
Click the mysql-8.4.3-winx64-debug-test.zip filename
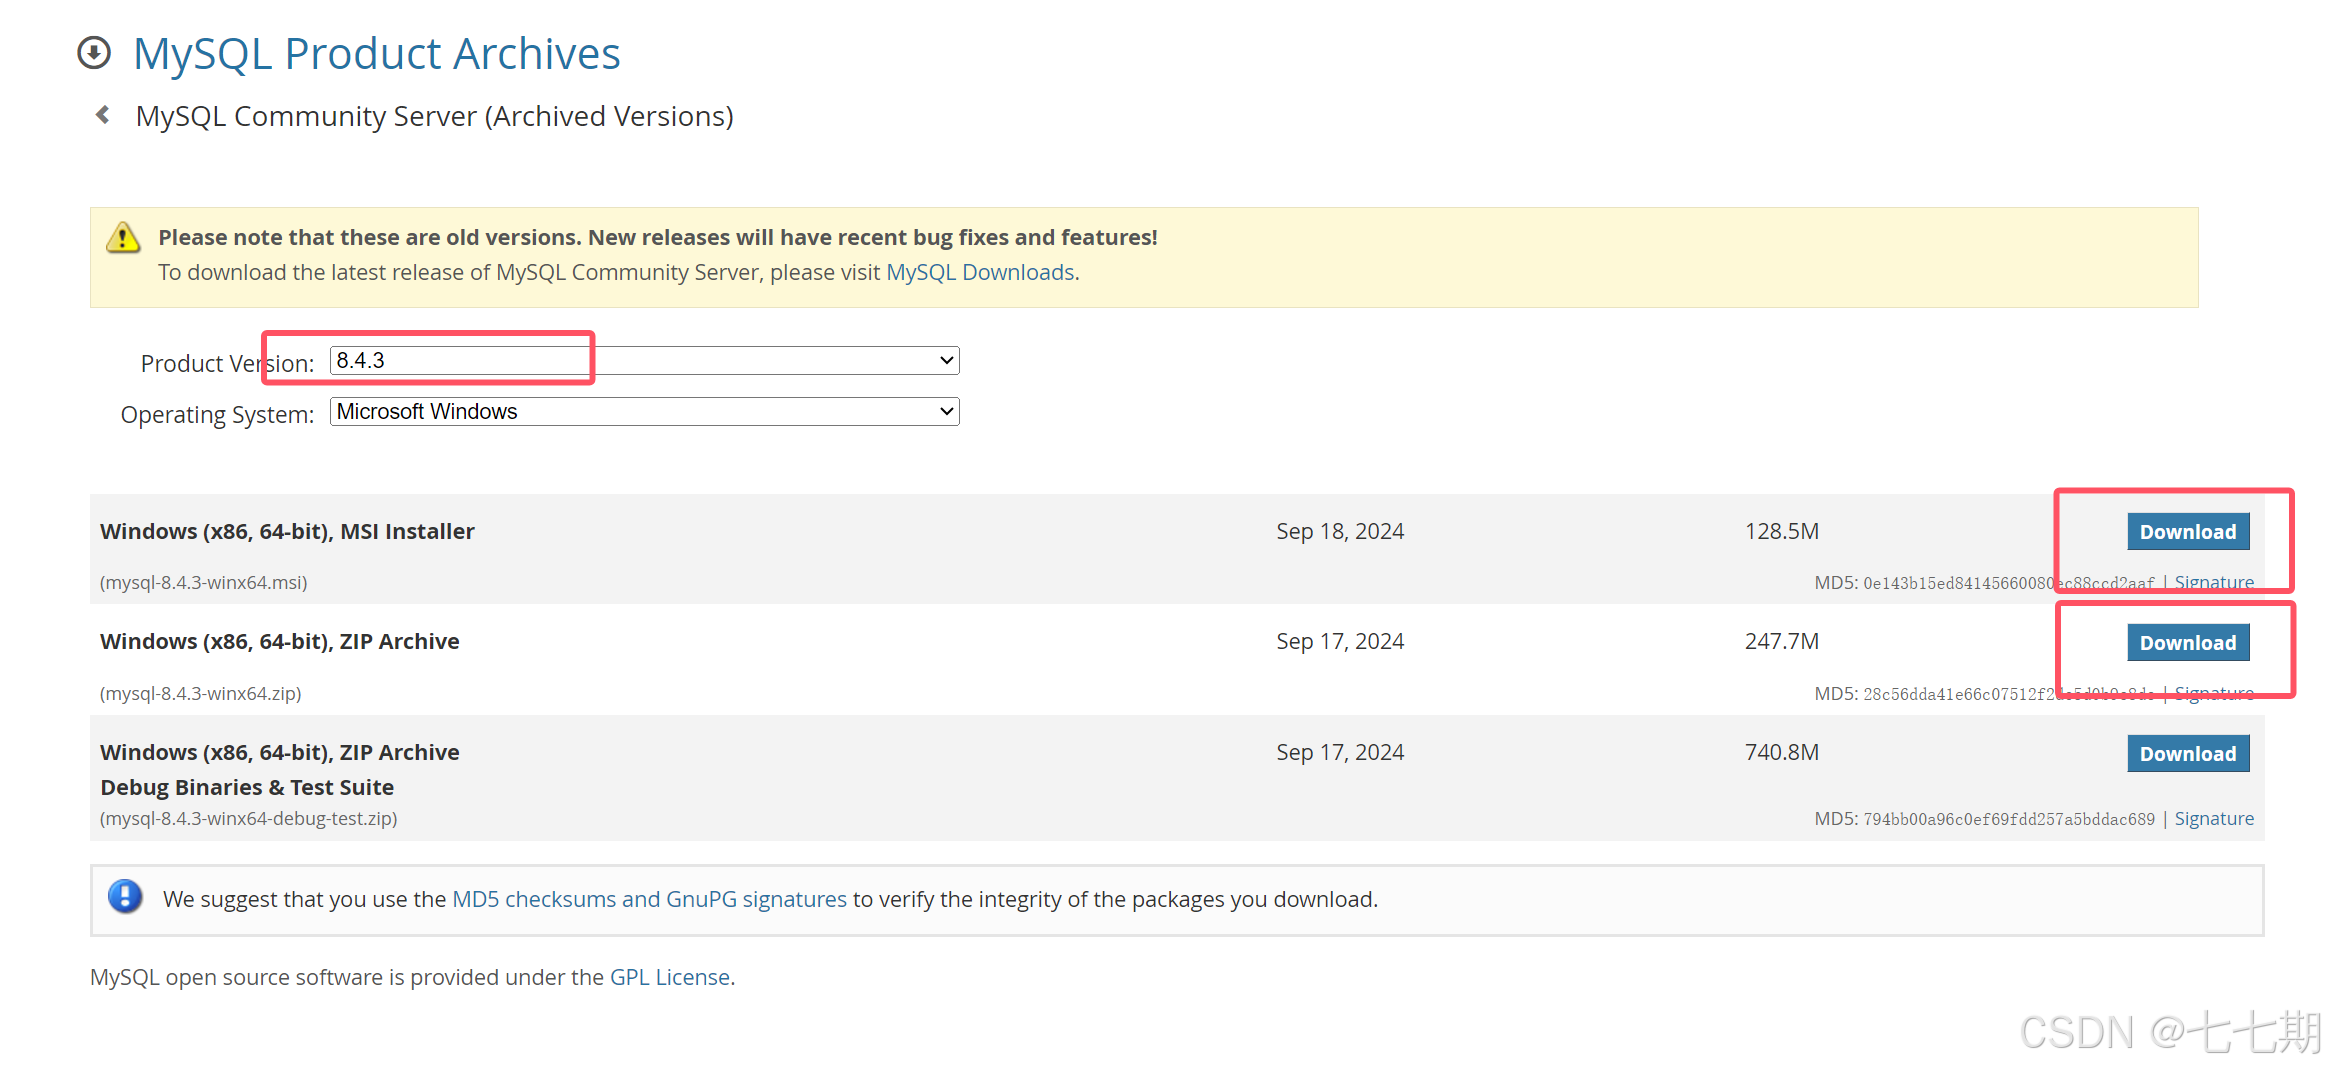pyautogui.click(x=248, y=819)
